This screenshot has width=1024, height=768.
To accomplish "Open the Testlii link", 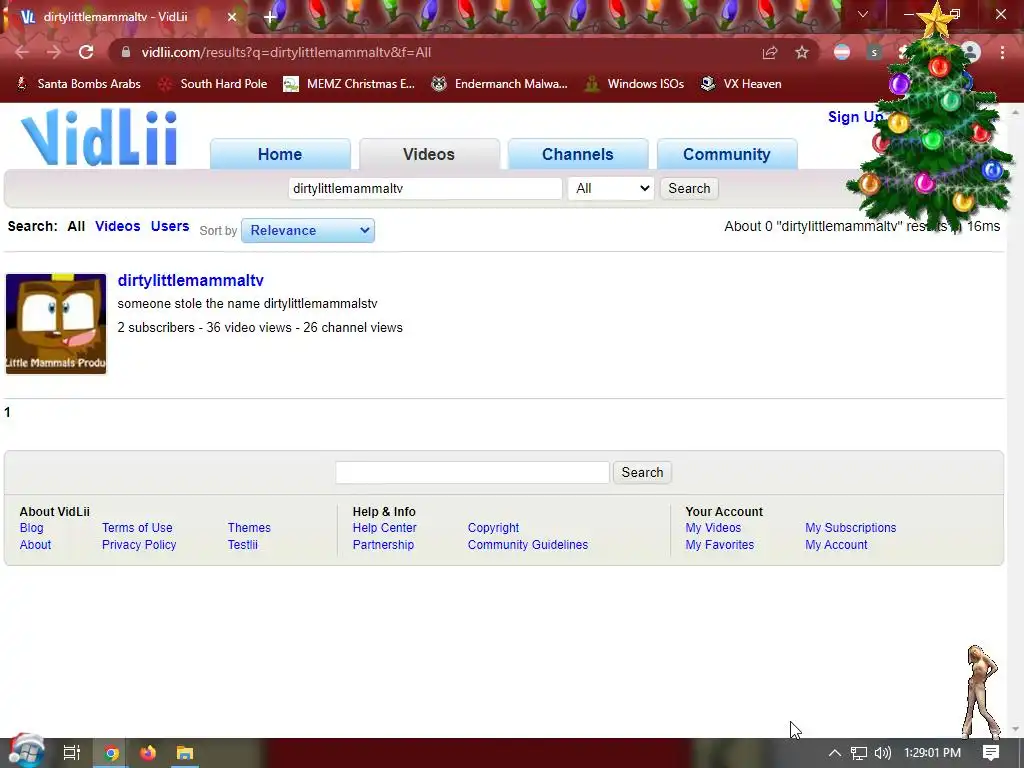I will [242, 545].
